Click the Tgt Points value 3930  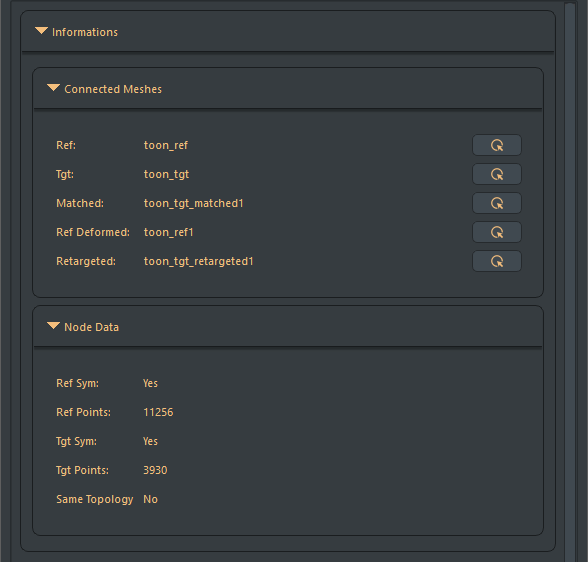point(155,470)
